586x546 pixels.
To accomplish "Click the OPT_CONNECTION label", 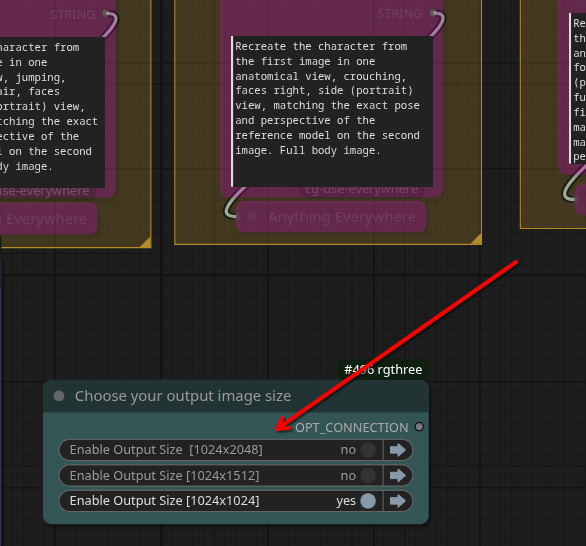I will [x=352, y=428].
